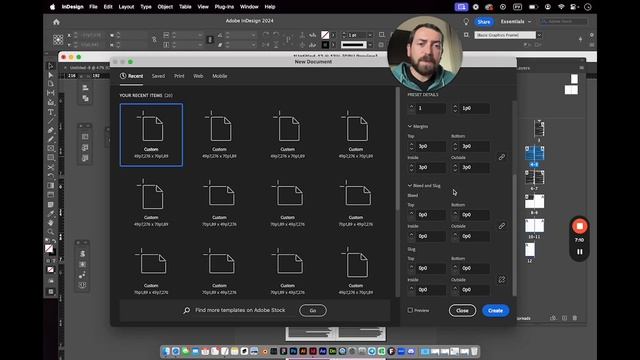This screenshot has width=640, height=360.
Task: Click the Slug Bottom stepper arrows
Action: pos(455,268)
